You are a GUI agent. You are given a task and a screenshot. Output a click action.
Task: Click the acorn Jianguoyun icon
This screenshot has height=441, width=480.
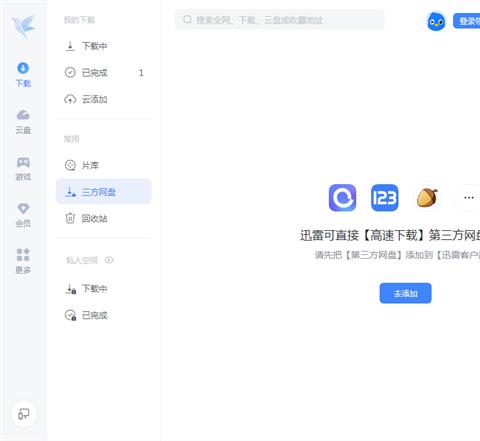tap(427, 198)
